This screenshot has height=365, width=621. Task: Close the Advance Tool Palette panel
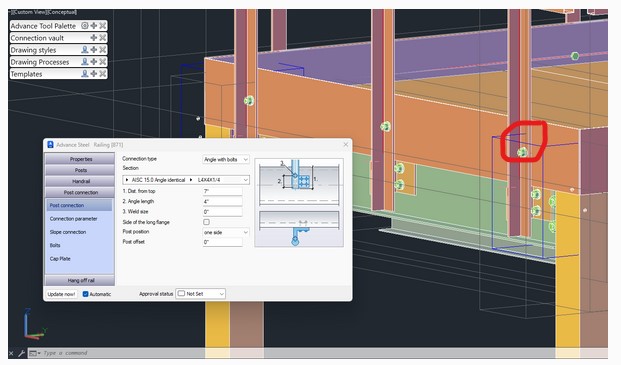click(x=103, y=26)
